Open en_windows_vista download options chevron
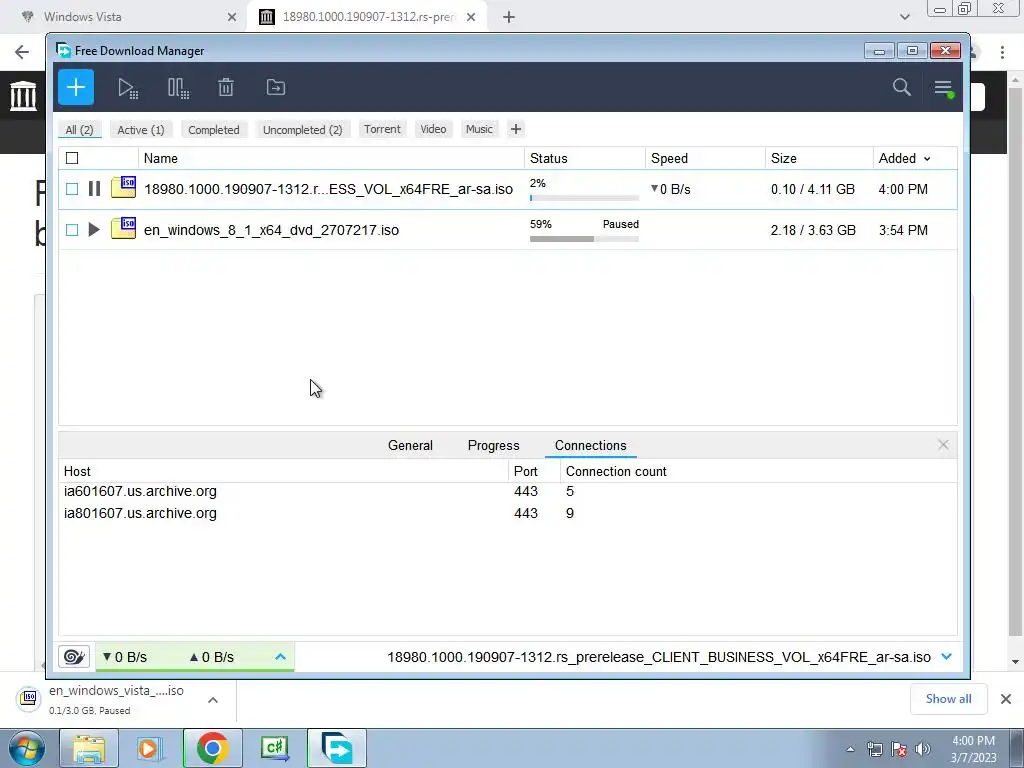This screenshot has width=1024, height=768. tap(213, 700)
